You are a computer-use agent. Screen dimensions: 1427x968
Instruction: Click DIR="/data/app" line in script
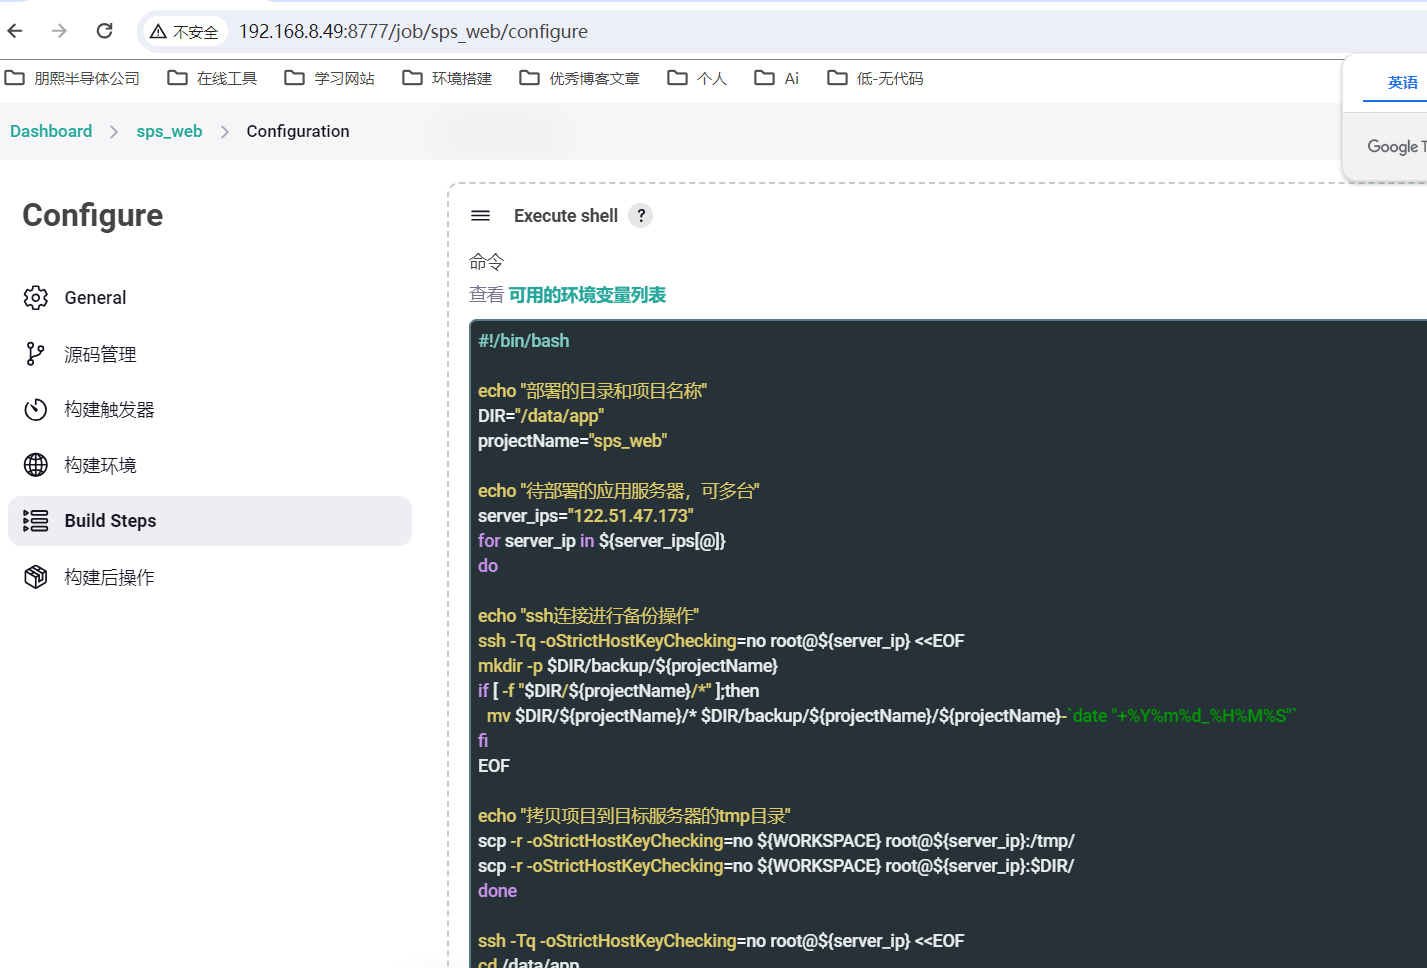click(x=541, y=416)
